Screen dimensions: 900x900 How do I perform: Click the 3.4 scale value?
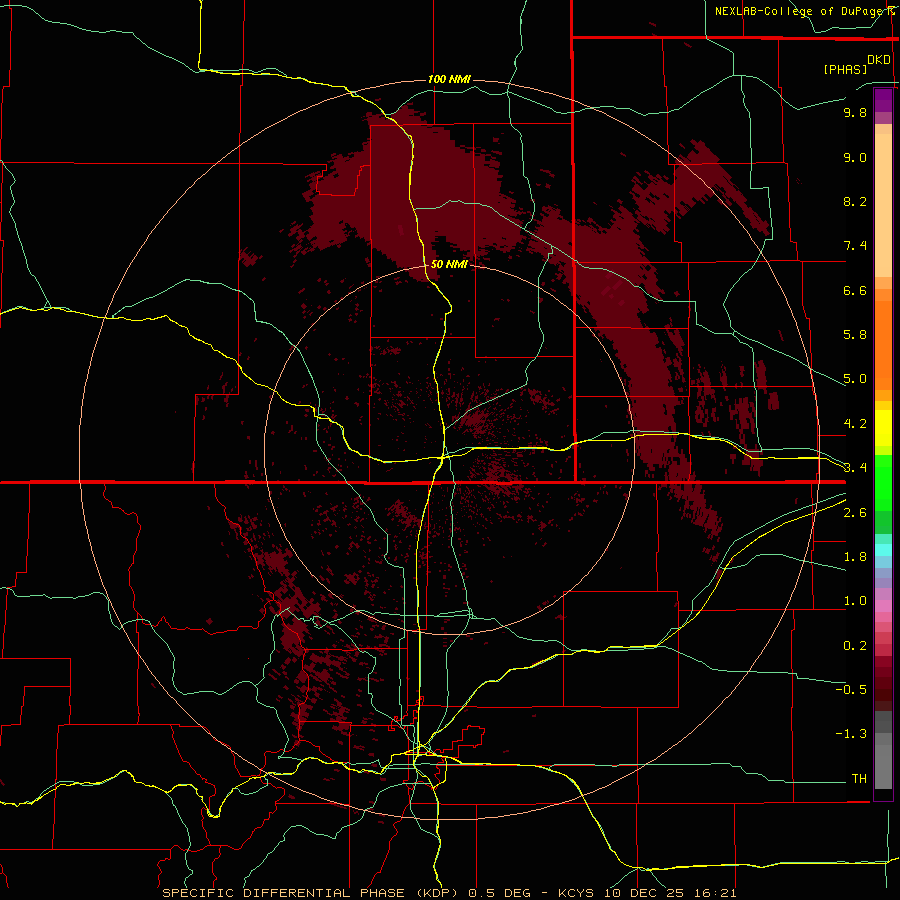pyautogui.click(x=855, y=468)
